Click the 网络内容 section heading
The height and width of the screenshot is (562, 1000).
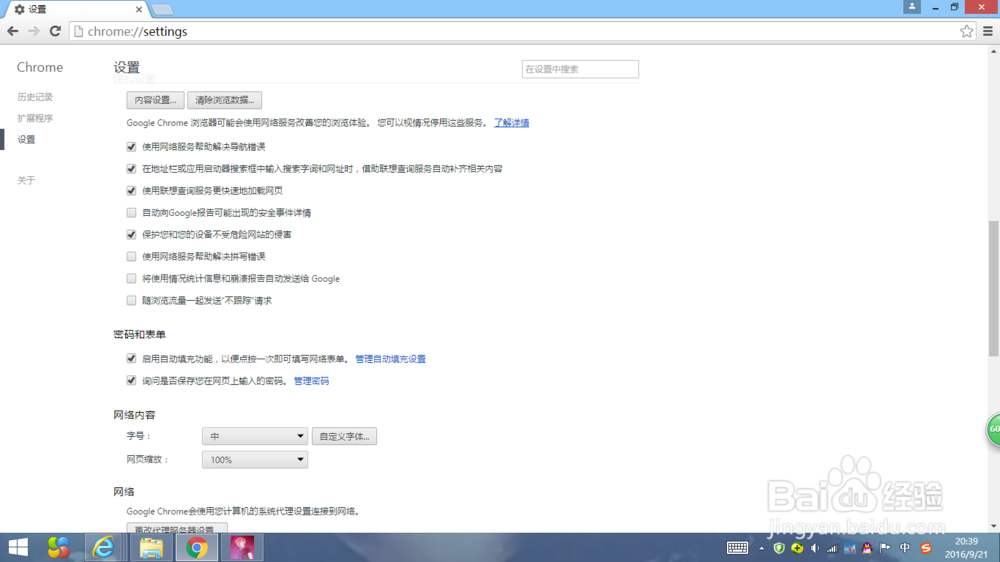click(135, 415)
